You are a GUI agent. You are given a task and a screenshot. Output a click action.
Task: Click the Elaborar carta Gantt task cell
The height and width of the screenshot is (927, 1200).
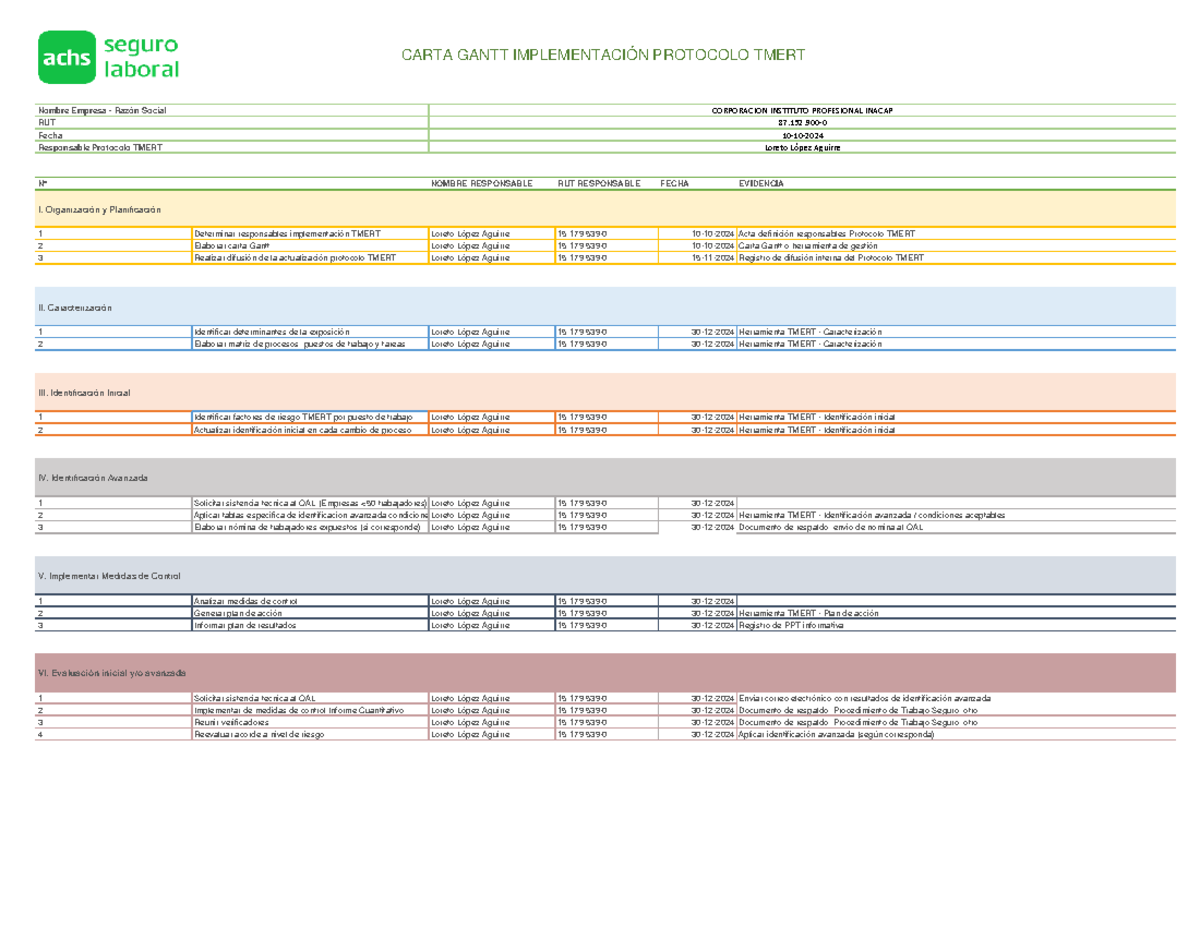point(309,245)
